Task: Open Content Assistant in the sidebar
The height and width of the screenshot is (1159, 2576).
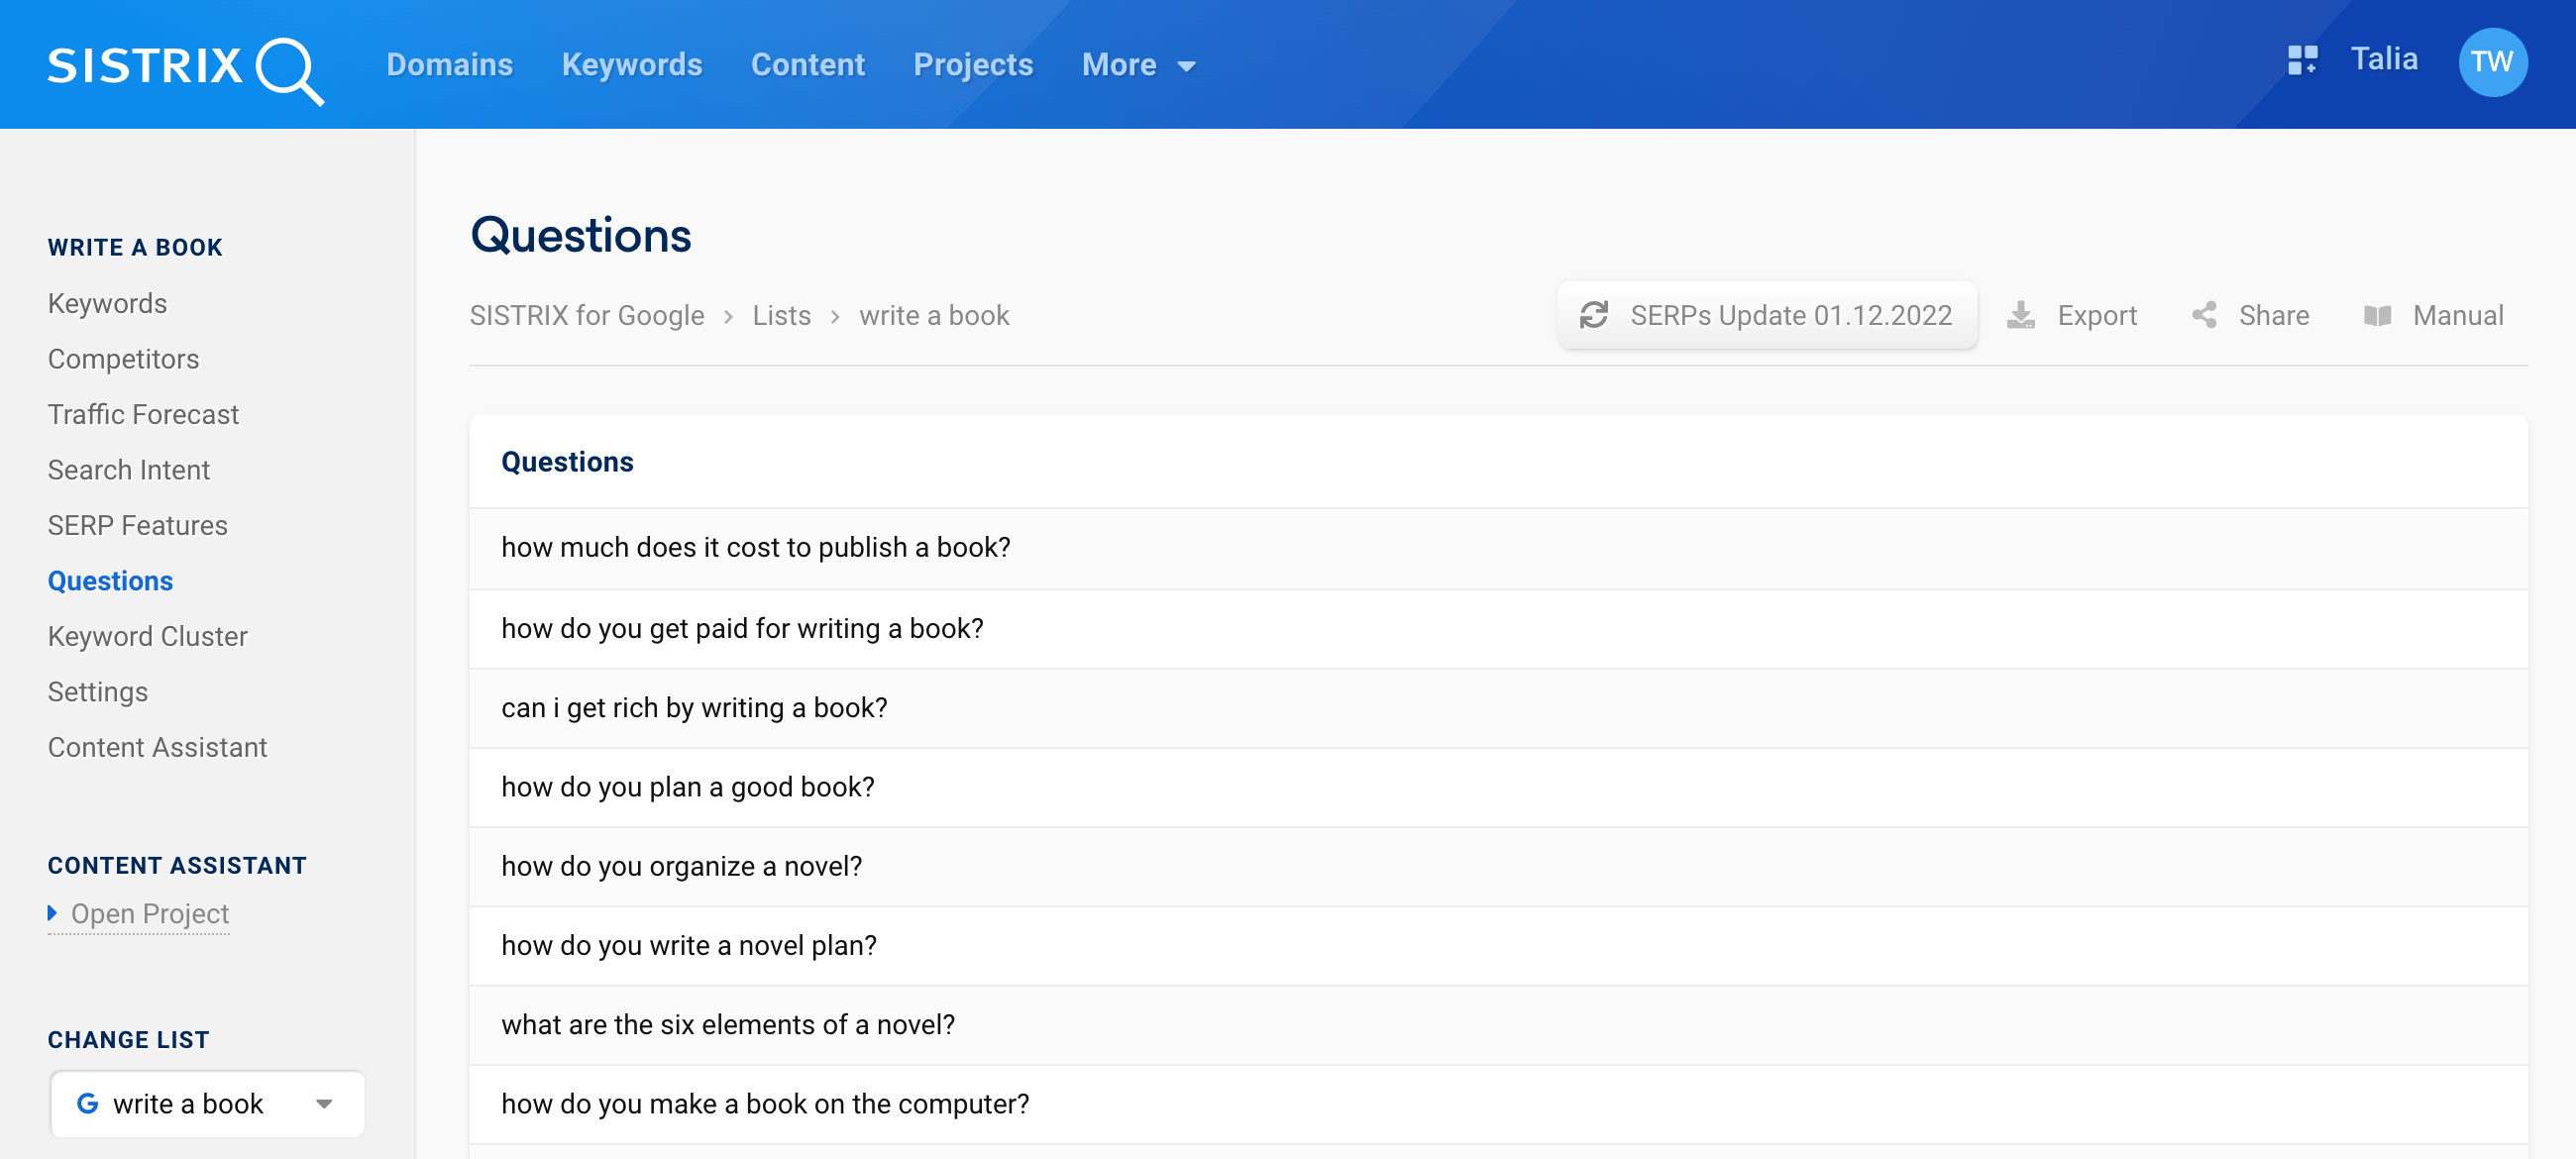Action: [x=157, y=747]
